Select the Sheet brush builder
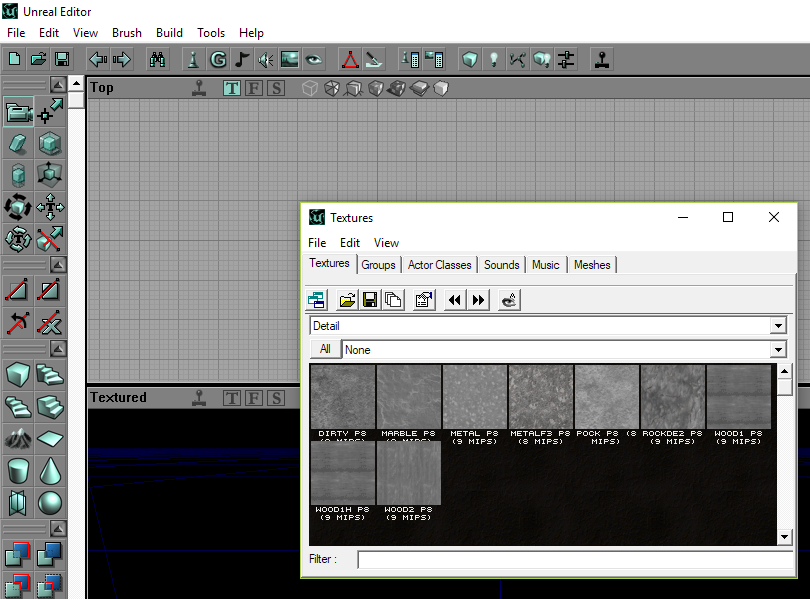Screen dimensions: 810x599 [50, 439]
